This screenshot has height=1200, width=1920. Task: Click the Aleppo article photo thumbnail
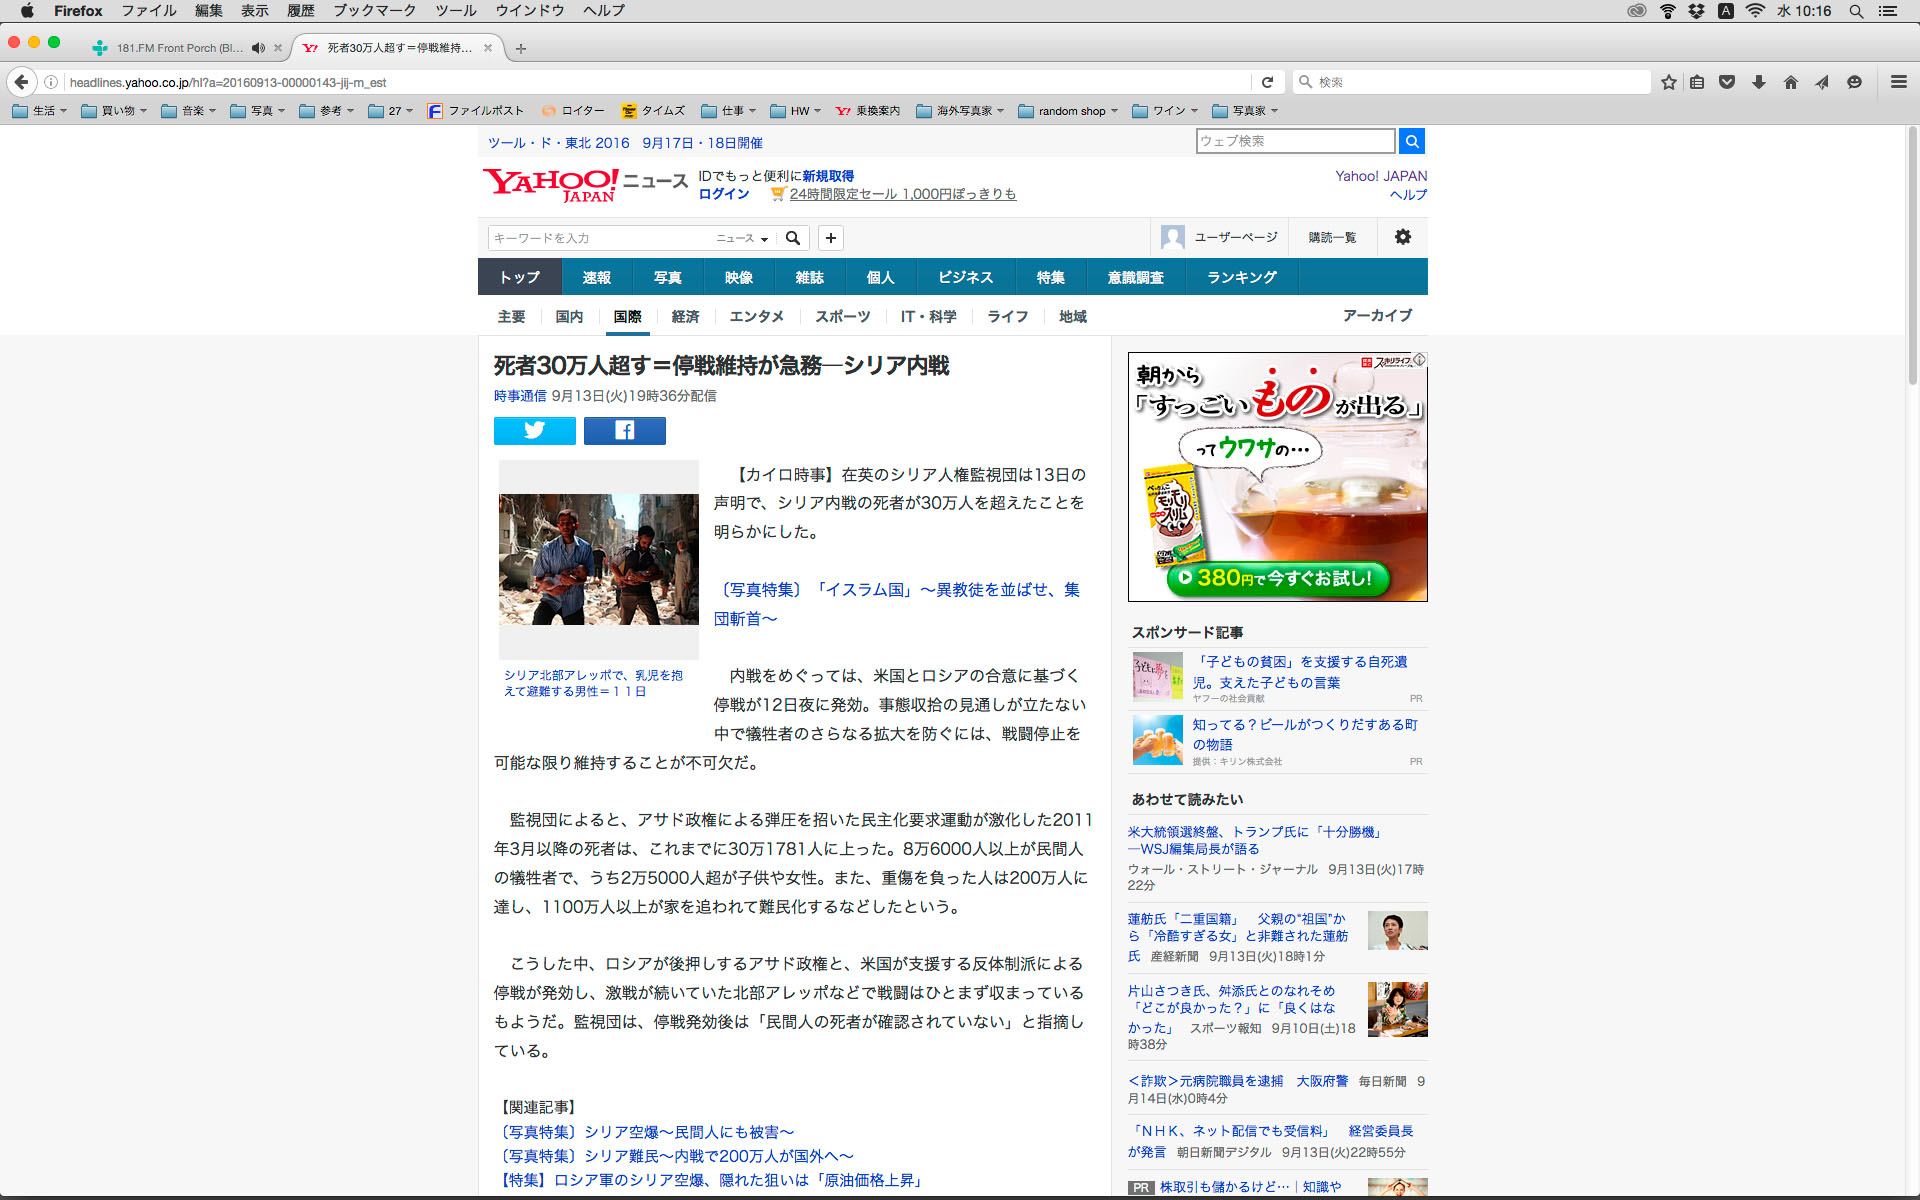point(598,559)
